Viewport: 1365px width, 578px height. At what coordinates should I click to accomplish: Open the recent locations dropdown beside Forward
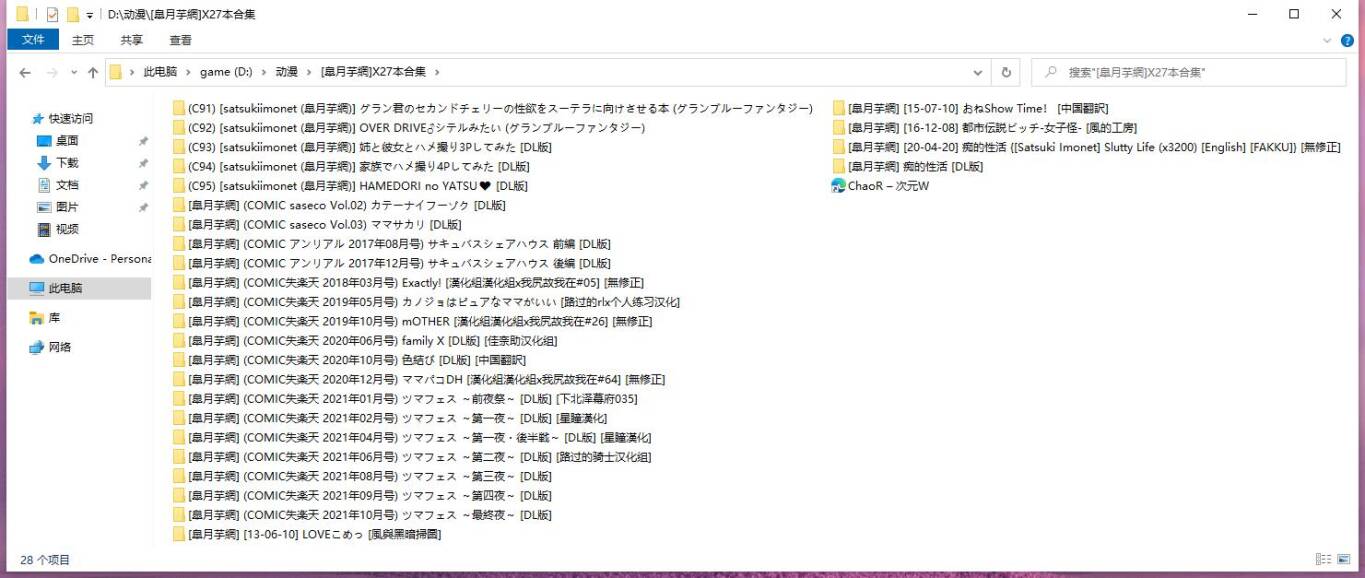[73, 72]
